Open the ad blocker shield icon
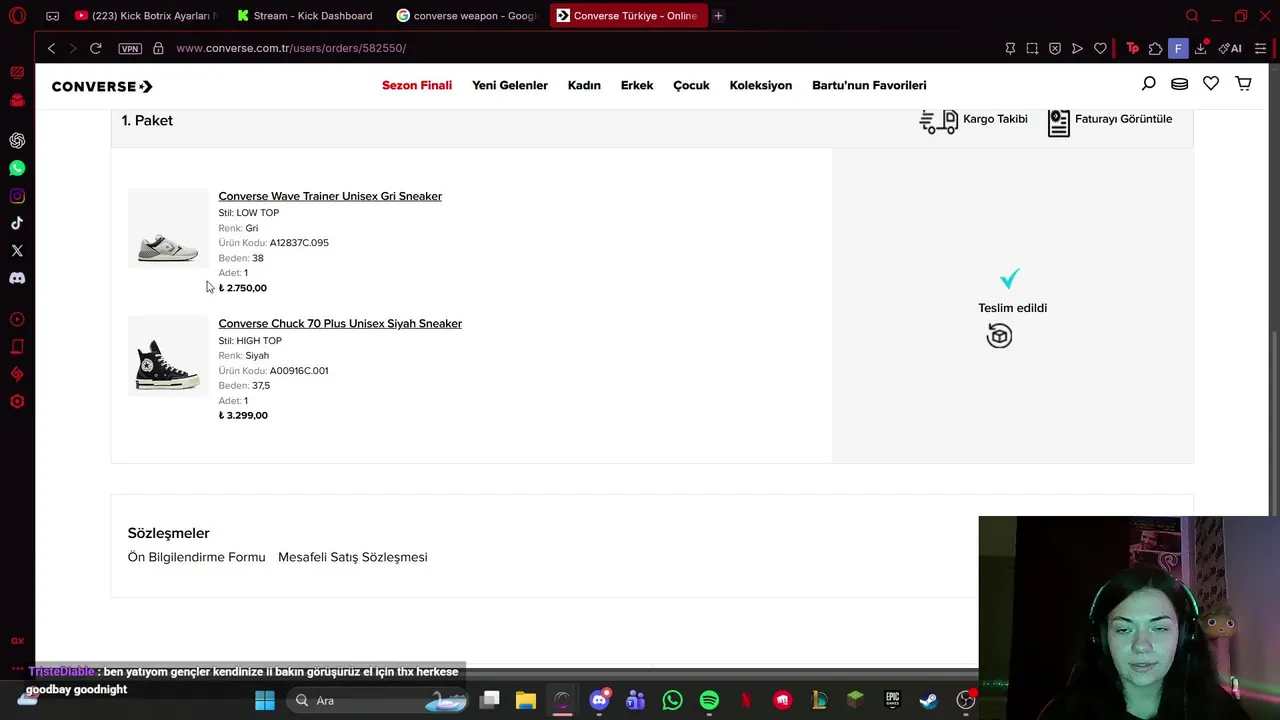 coord(1055,48)
